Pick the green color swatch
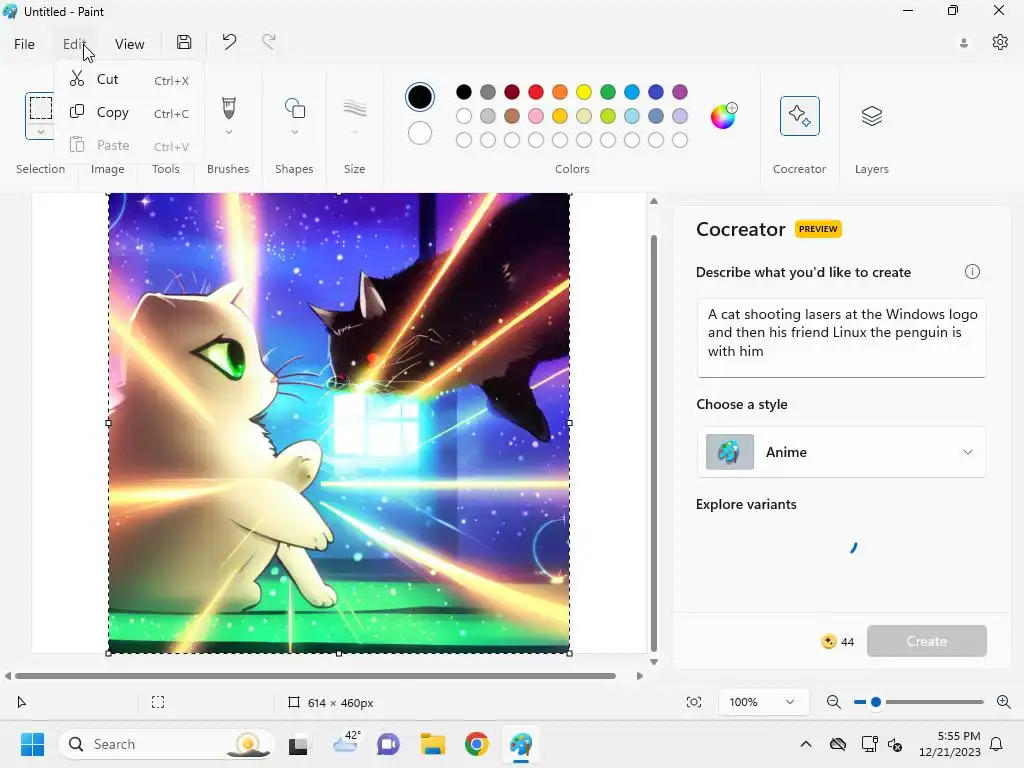 click(x=608, y=92)
